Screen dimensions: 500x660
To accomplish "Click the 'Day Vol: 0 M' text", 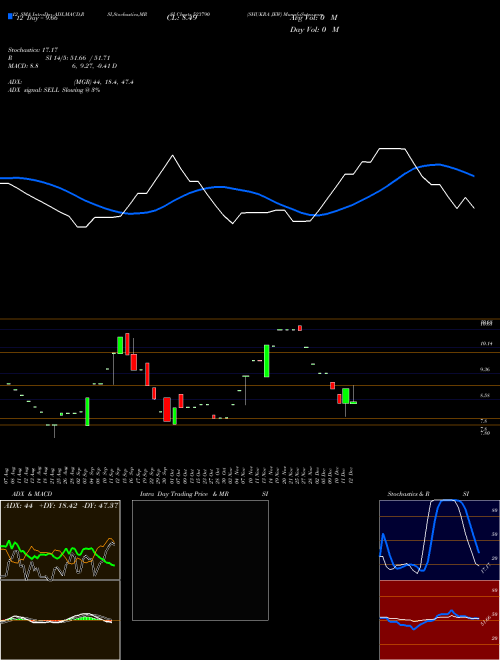I will click(x=314, y=30).
